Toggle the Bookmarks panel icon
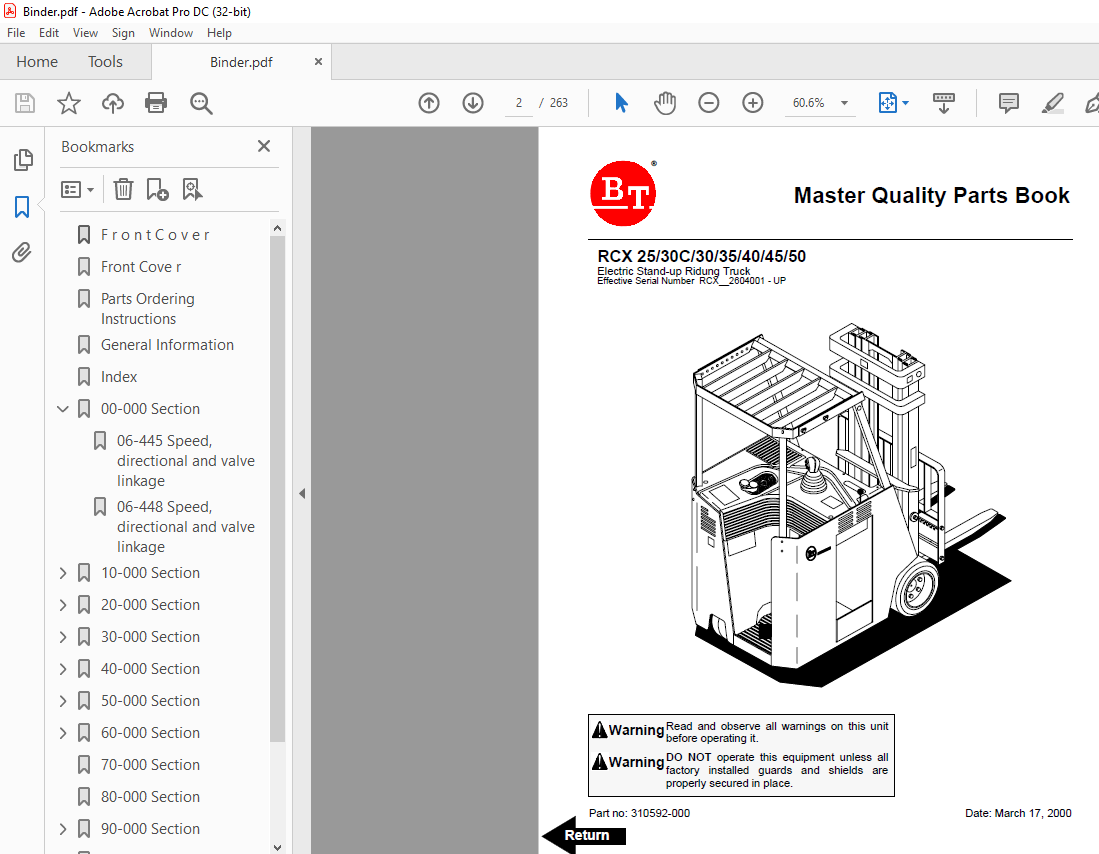1099x854 pixels. (x=22, y=207)
